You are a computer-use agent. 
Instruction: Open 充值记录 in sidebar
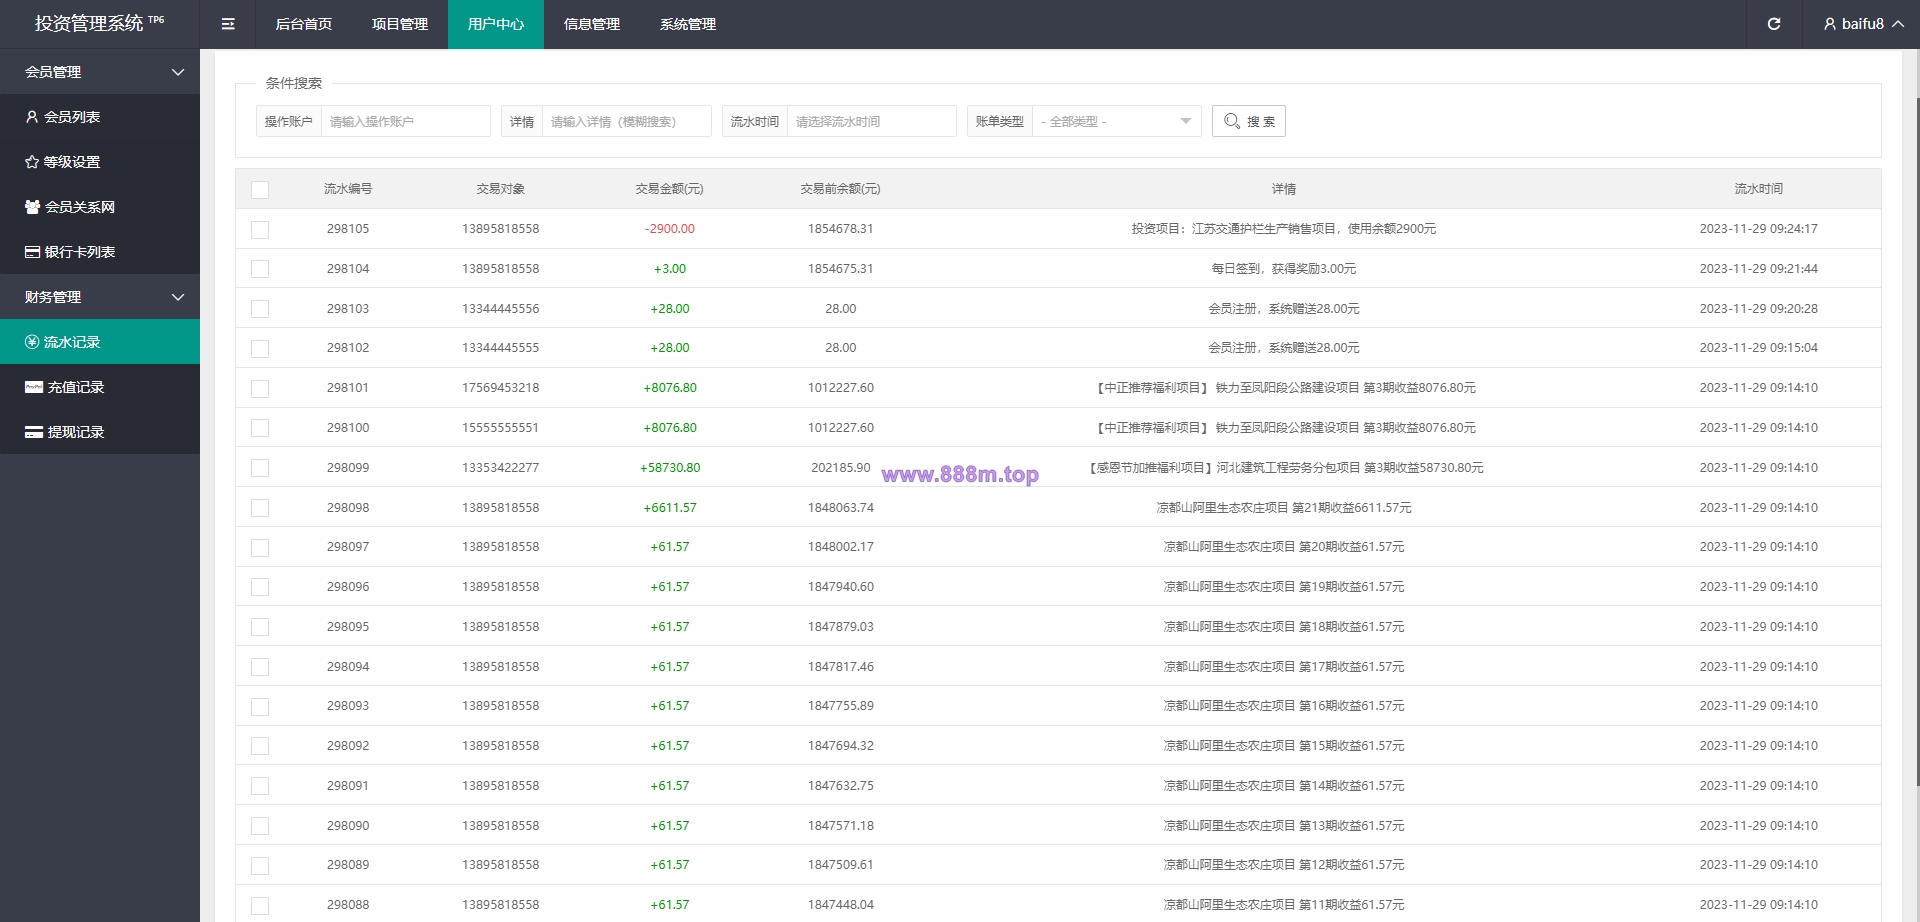pyautogui.click(x=100, y=387)
